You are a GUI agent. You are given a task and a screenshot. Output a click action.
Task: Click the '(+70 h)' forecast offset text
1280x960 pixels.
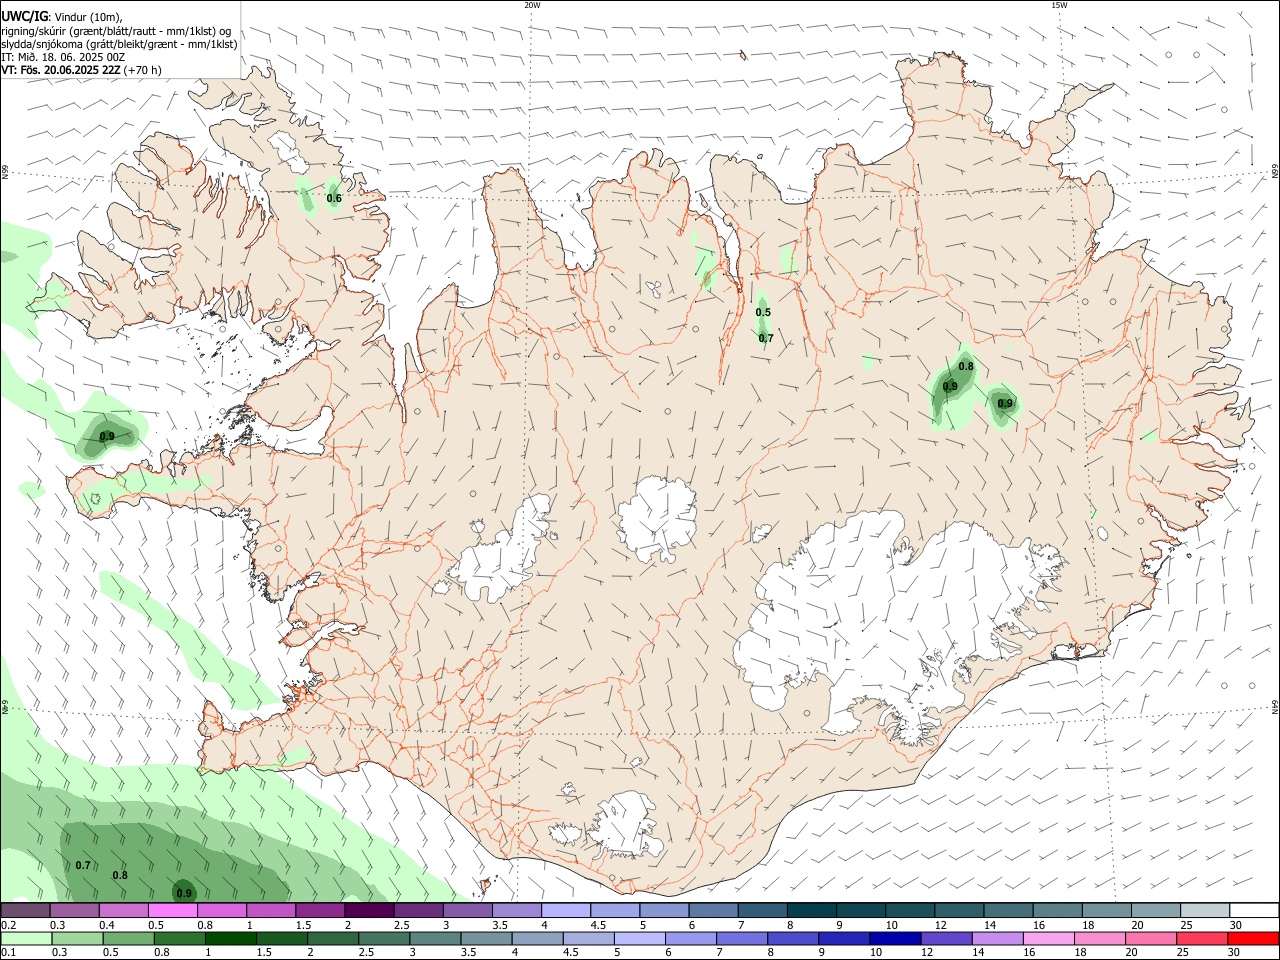[143, 70]
